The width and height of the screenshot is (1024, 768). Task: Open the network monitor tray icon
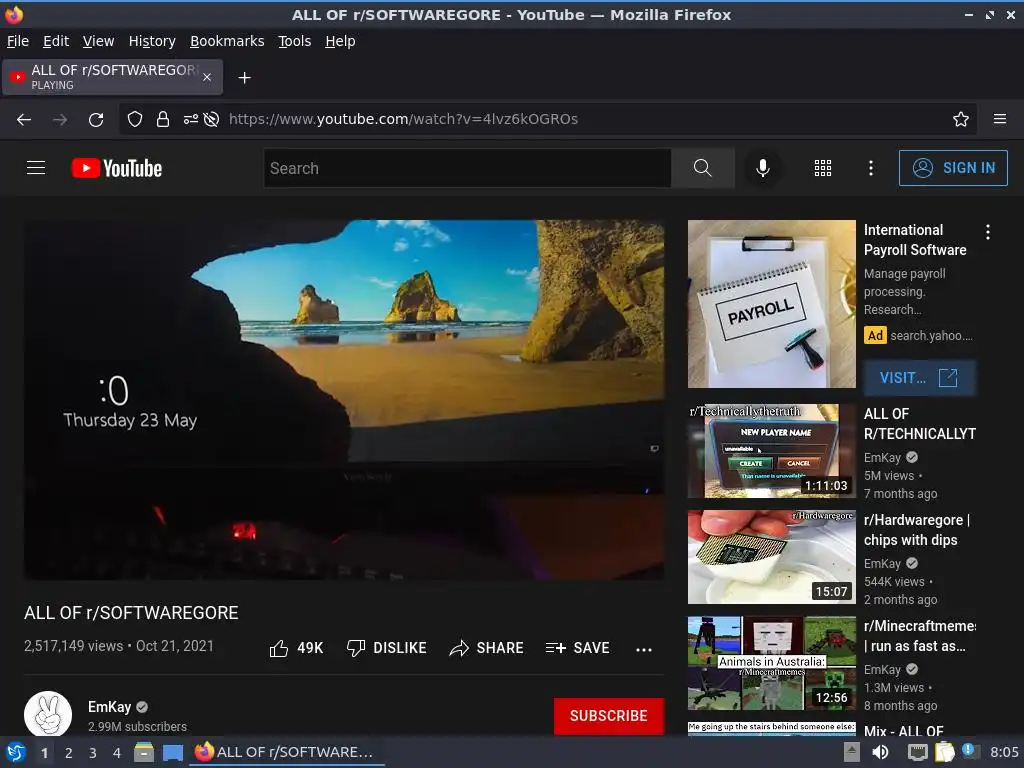point(918,752)
